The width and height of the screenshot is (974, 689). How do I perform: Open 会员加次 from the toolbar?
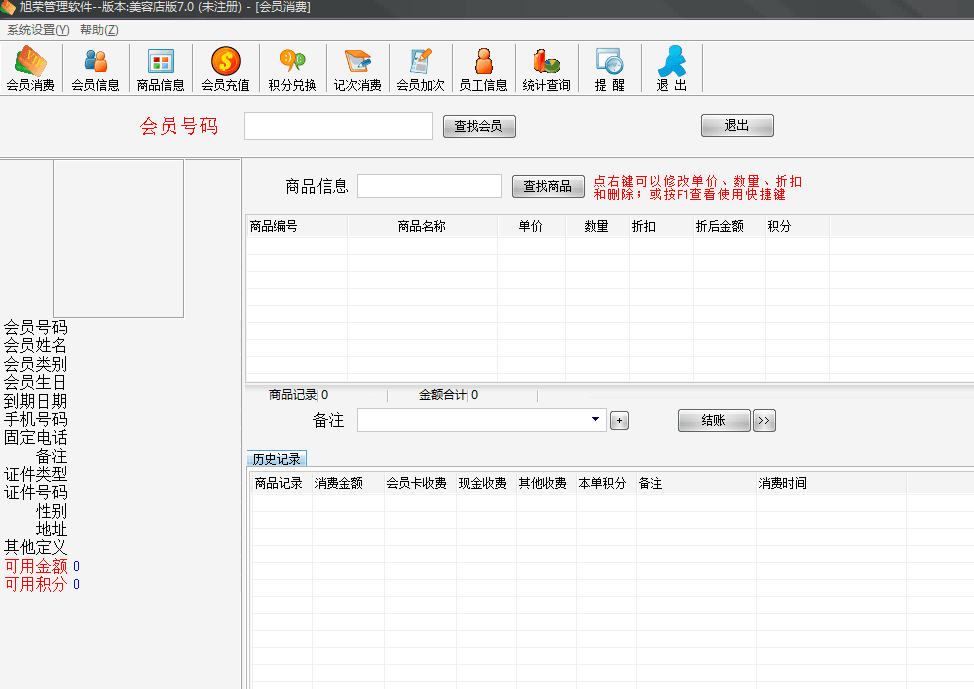(420, 68)
